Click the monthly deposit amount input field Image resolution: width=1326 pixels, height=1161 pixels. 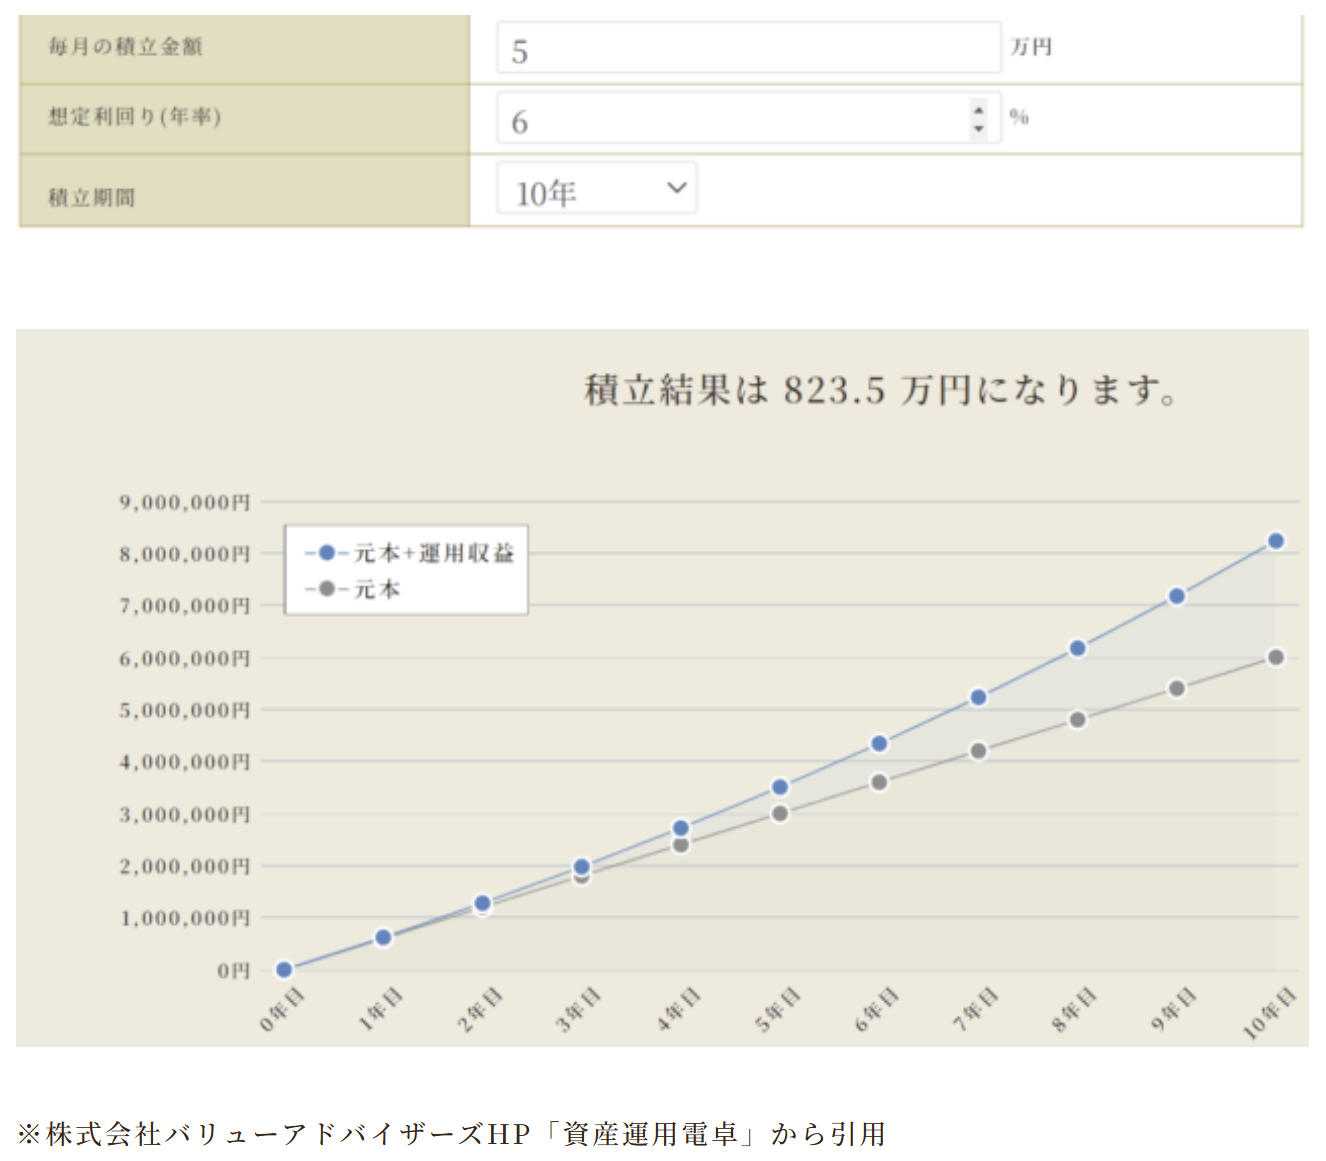coord(748,48)
